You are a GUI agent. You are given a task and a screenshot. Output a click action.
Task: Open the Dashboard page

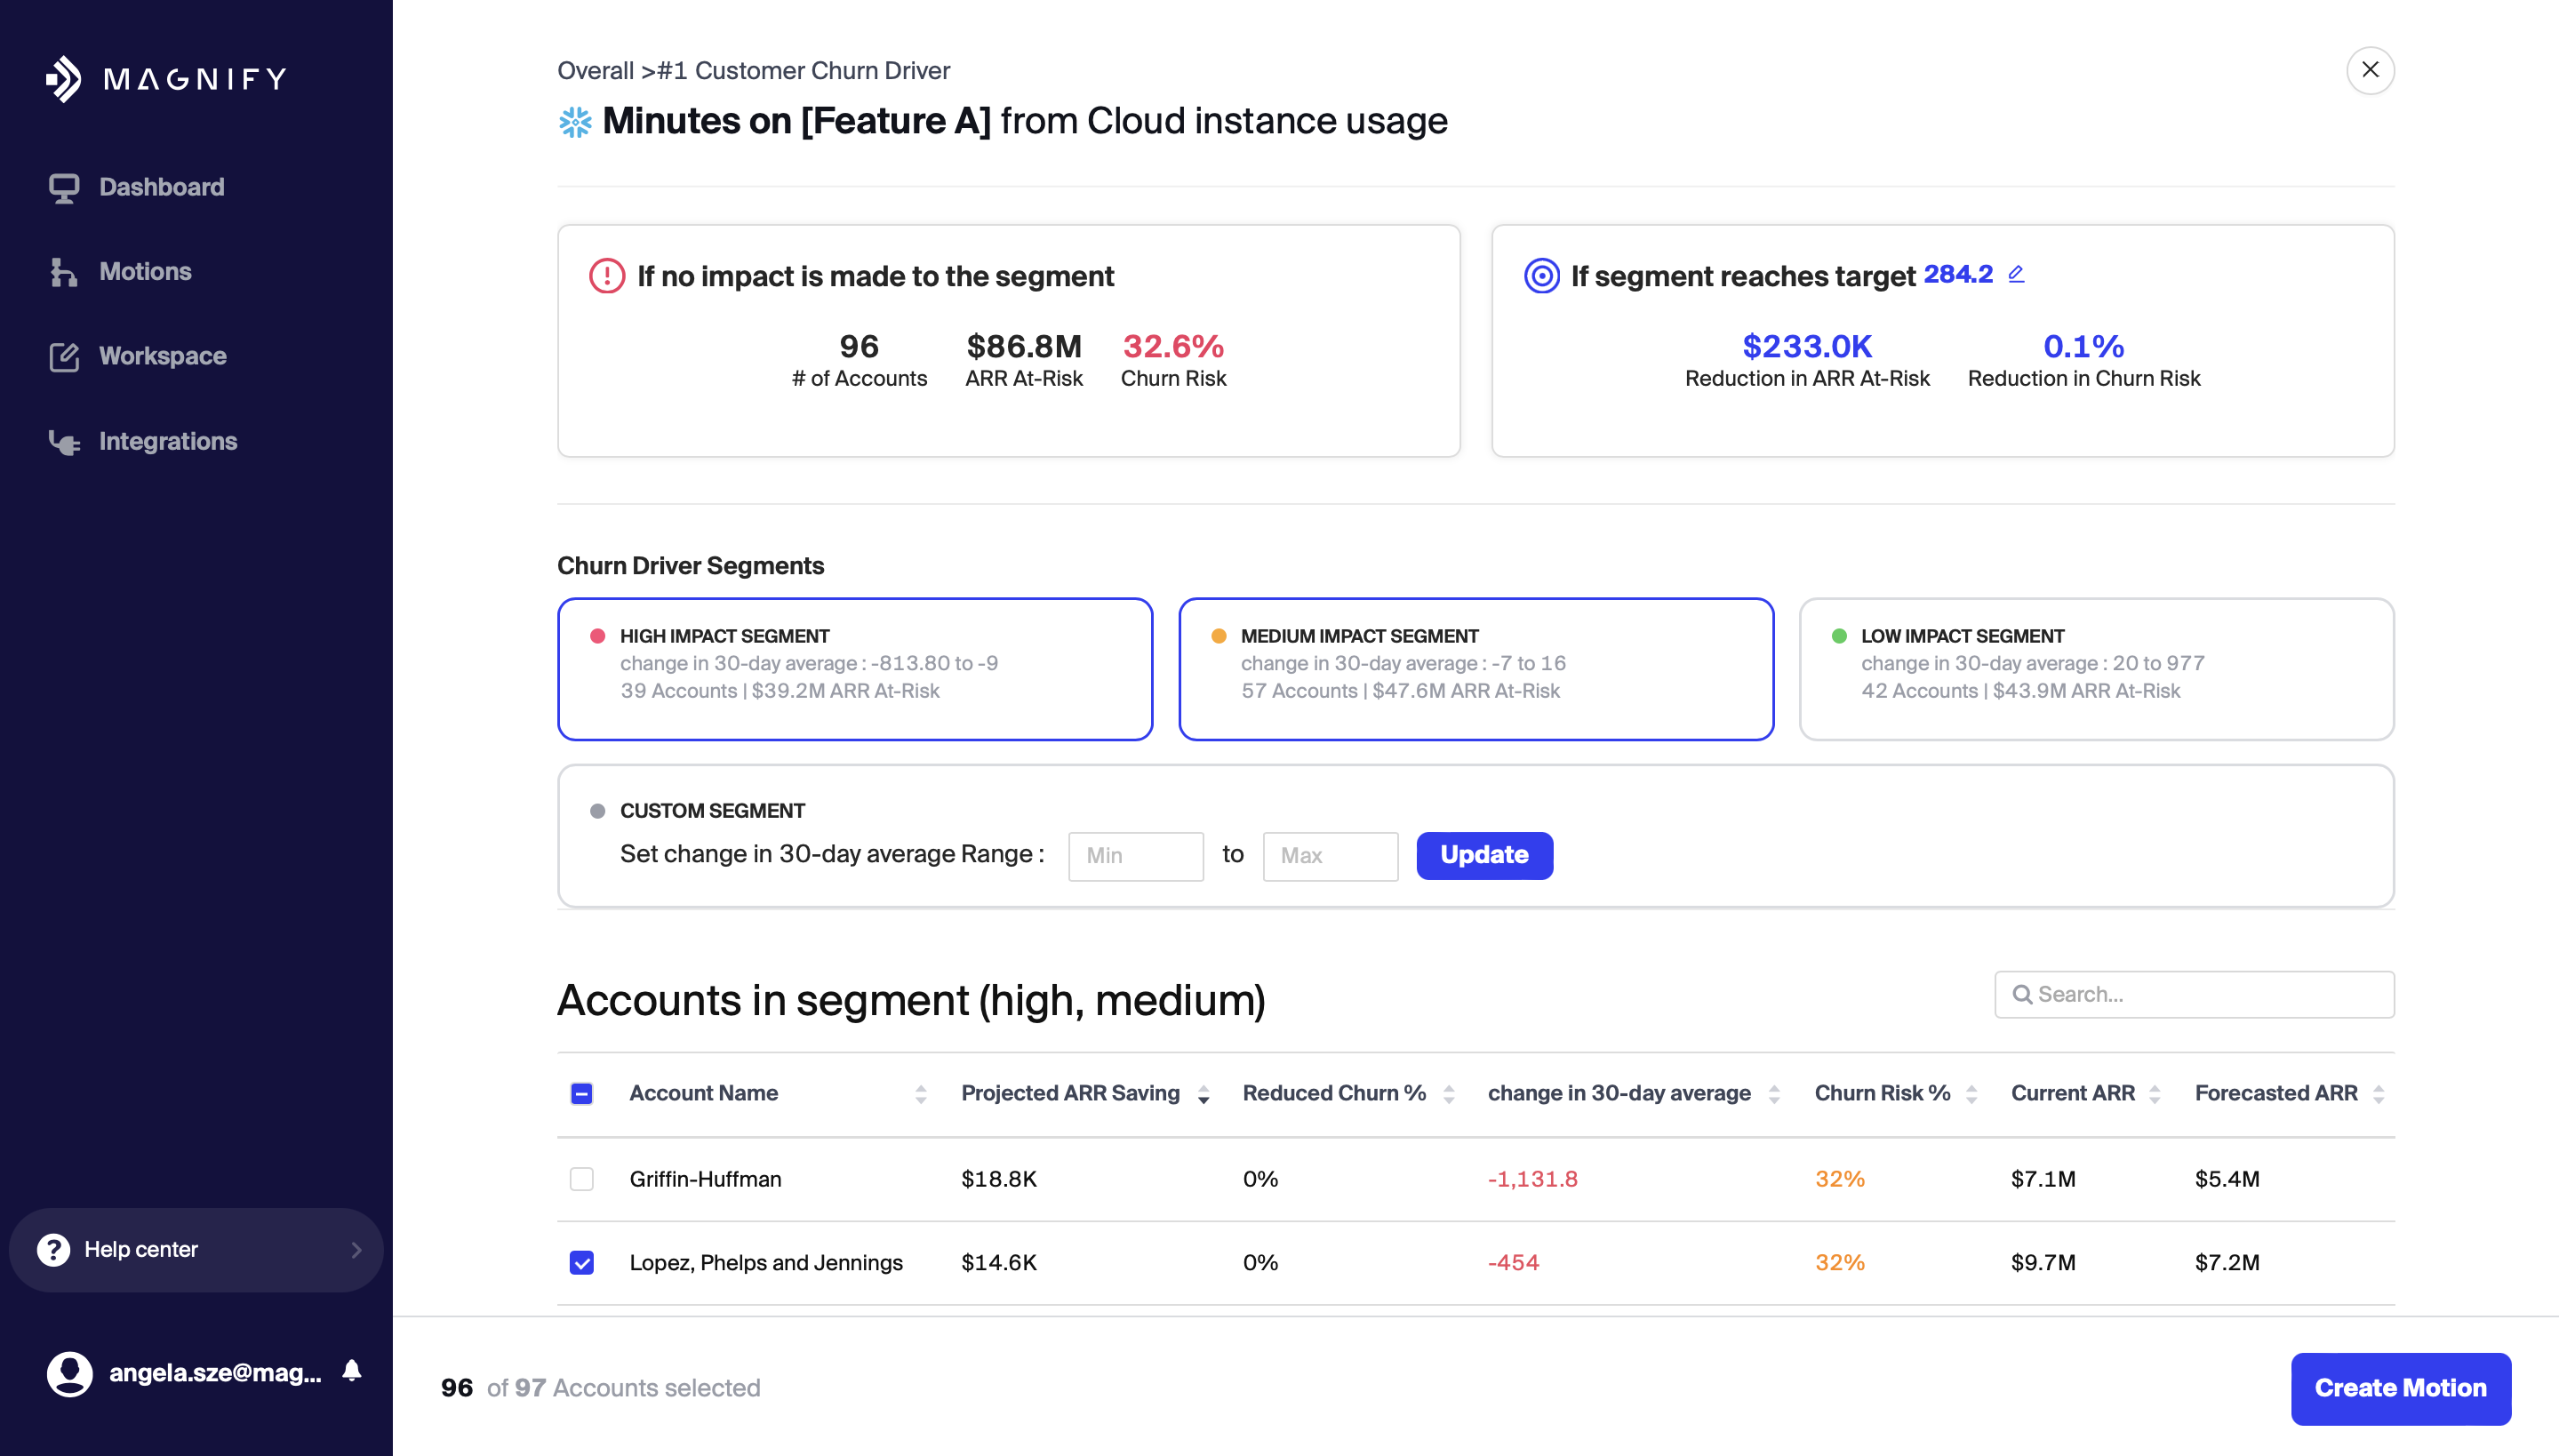pyautogui.click(x=160, y=187)
